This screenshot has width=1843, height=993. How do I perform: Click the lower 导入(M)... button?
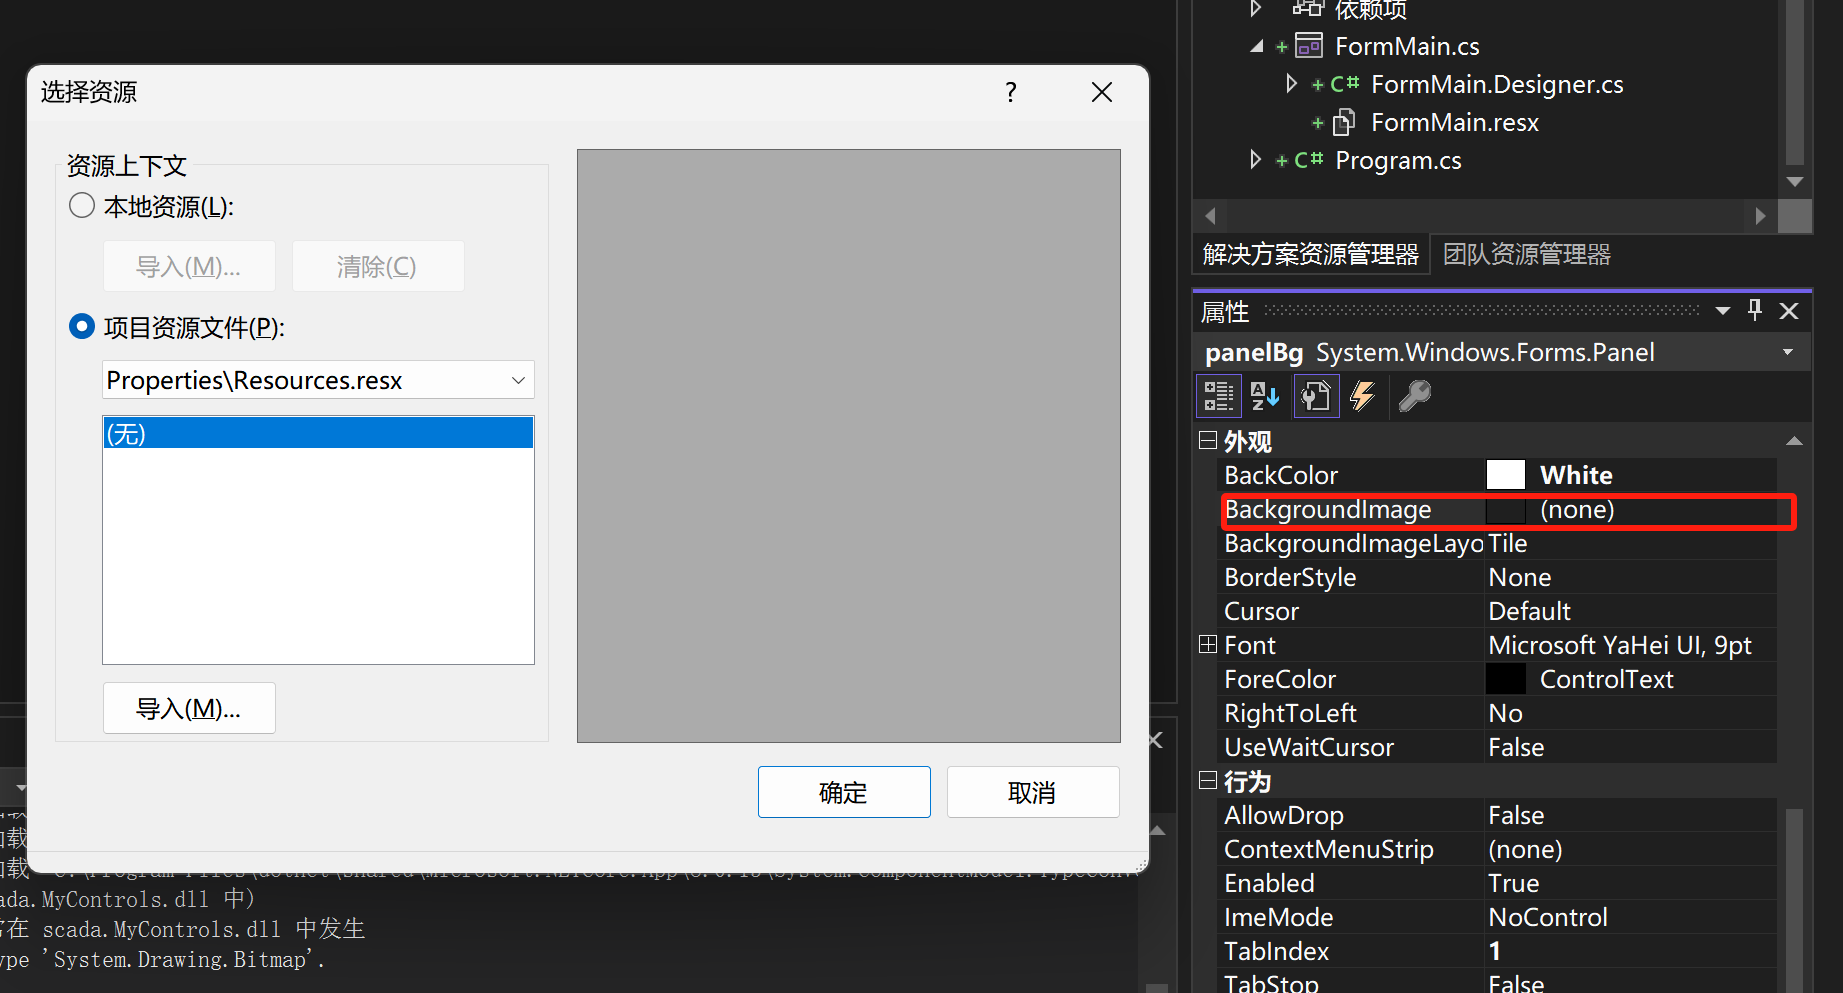tap(189, 708)
